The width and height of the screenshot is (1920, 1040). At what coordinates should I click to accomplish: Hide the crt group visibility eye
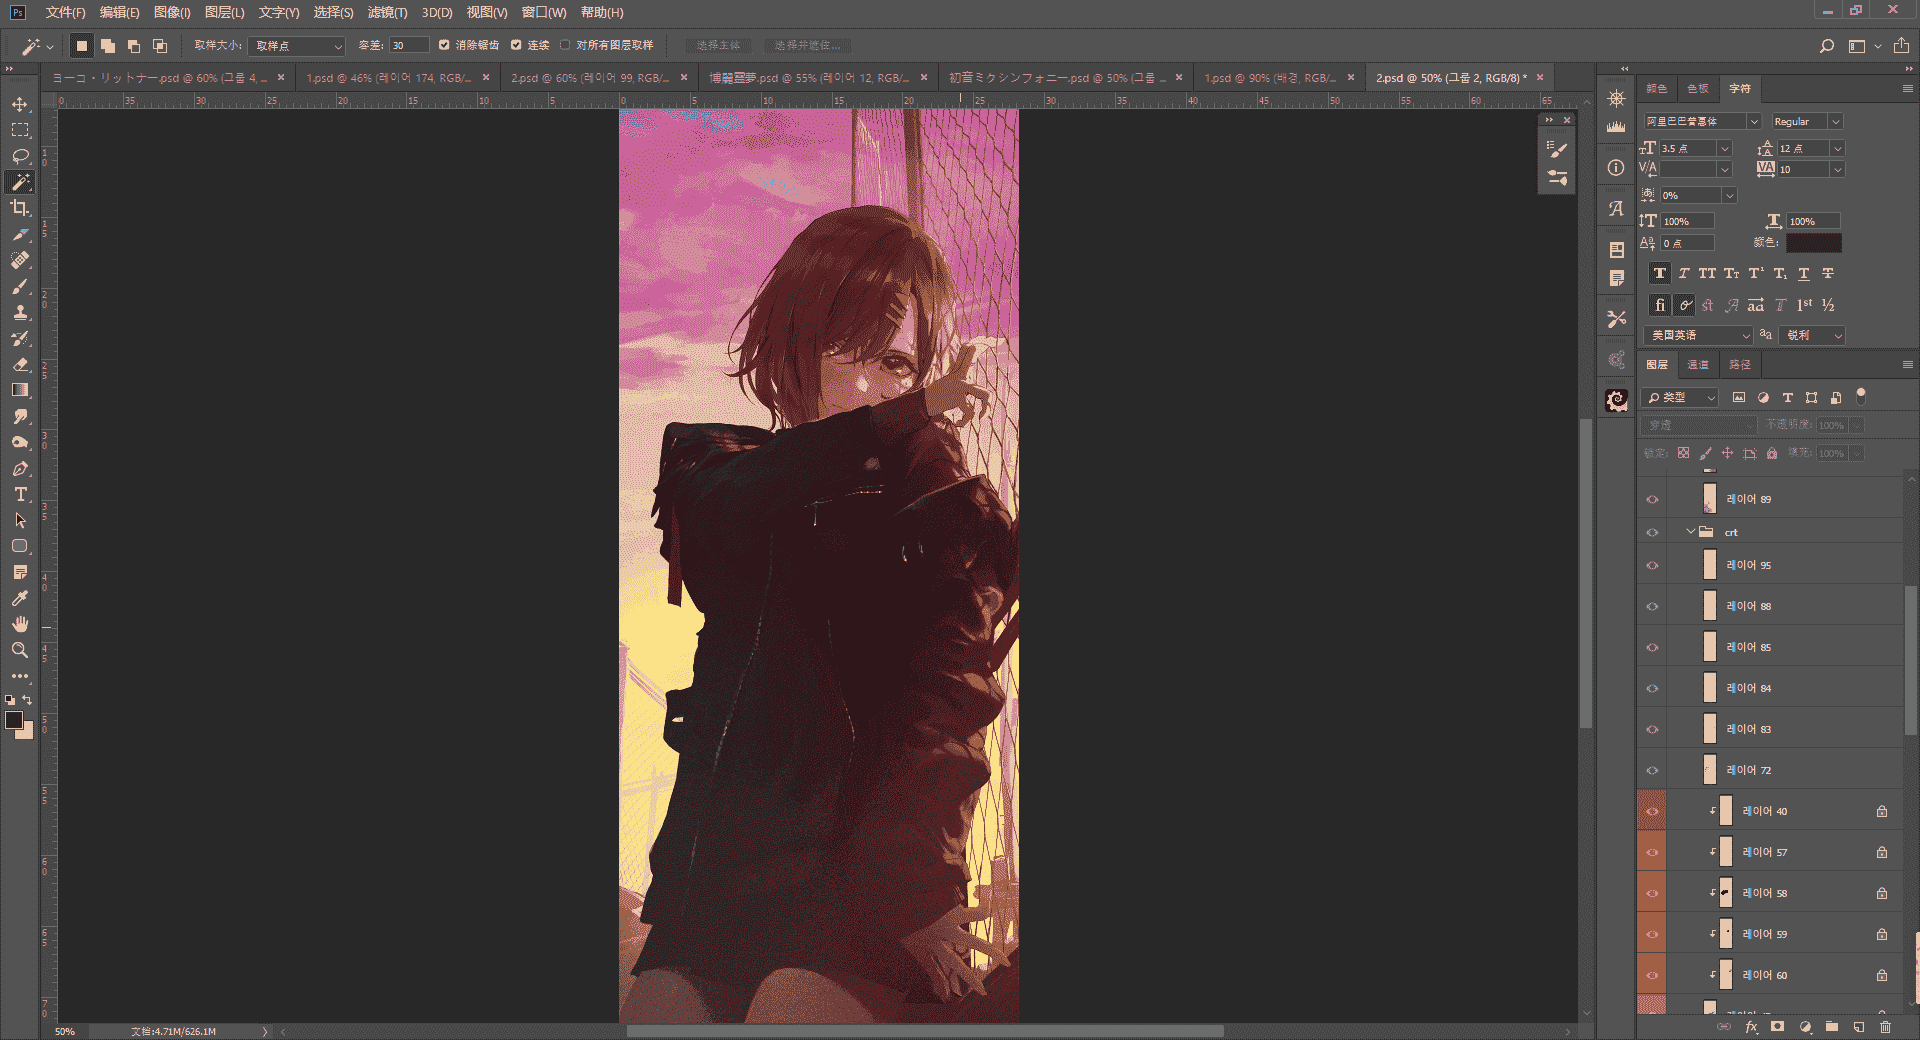pyautogui.click(x=1652, y=532)
